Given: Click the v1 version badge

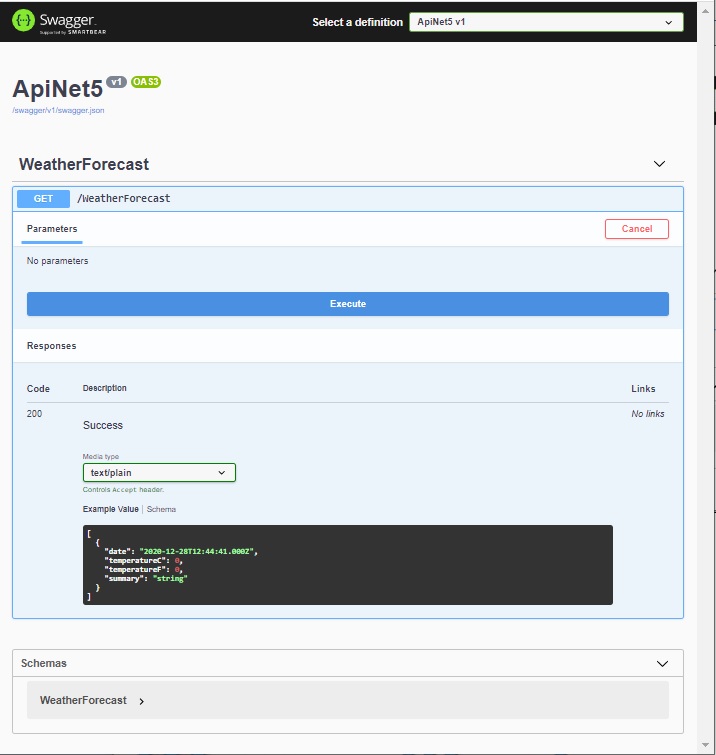Looking at the screenshot, I should 116,82.
